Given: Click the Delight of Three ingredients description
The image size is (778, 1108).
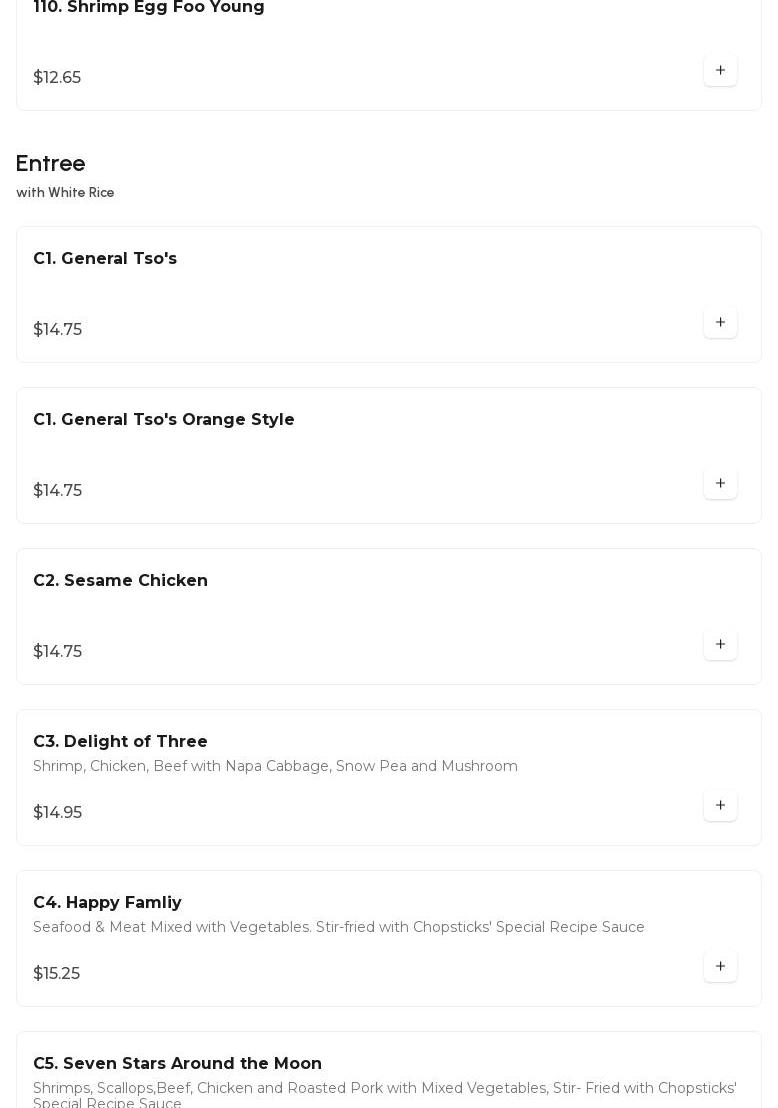Looking at the screenshot, I should [x=275, y=767].
